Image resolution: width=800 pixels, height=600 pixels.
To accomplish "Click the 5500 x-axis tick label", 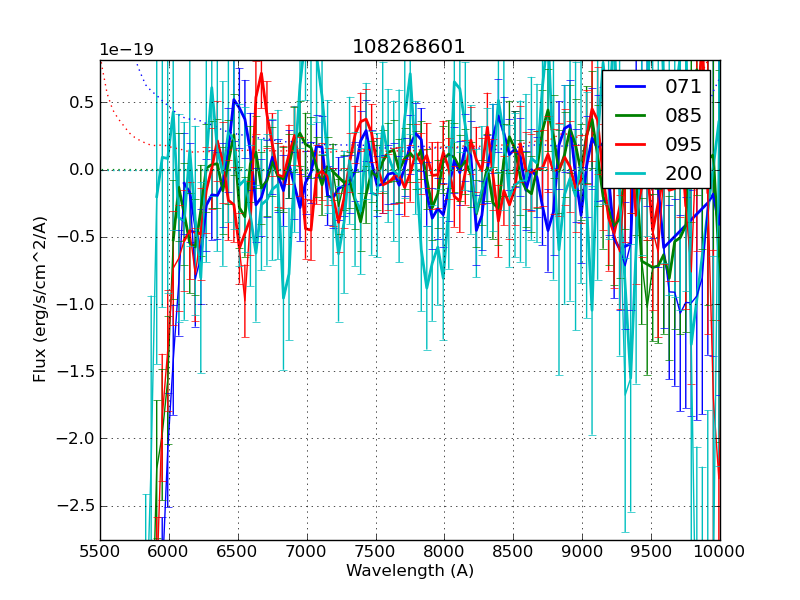I will point(100,551).
